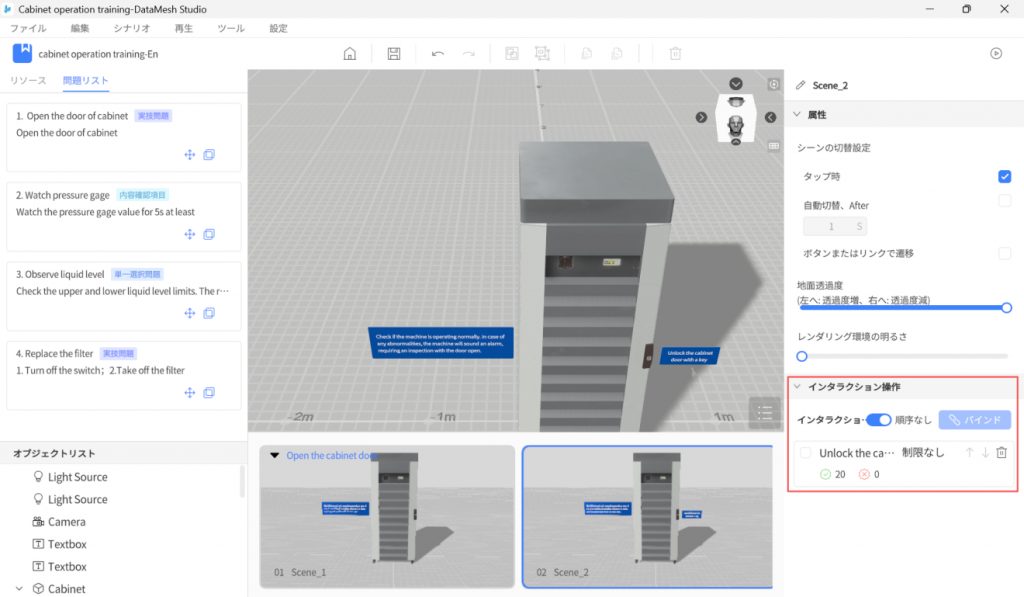
Task: Collapse the Cabinet tree node
Action: click(x=19, y=589)
